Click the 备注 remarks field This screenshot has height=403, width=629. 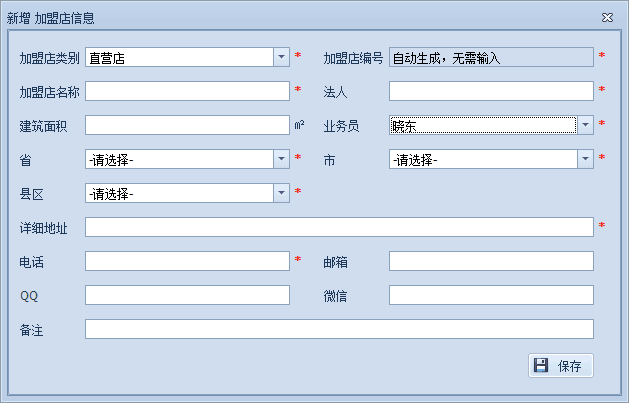point(339,329)
